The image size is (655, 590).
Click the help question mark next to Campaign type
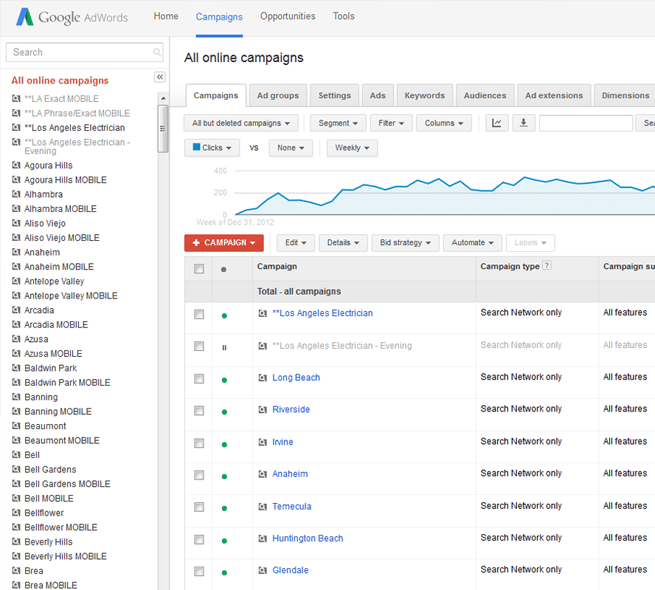click(546, 265)
